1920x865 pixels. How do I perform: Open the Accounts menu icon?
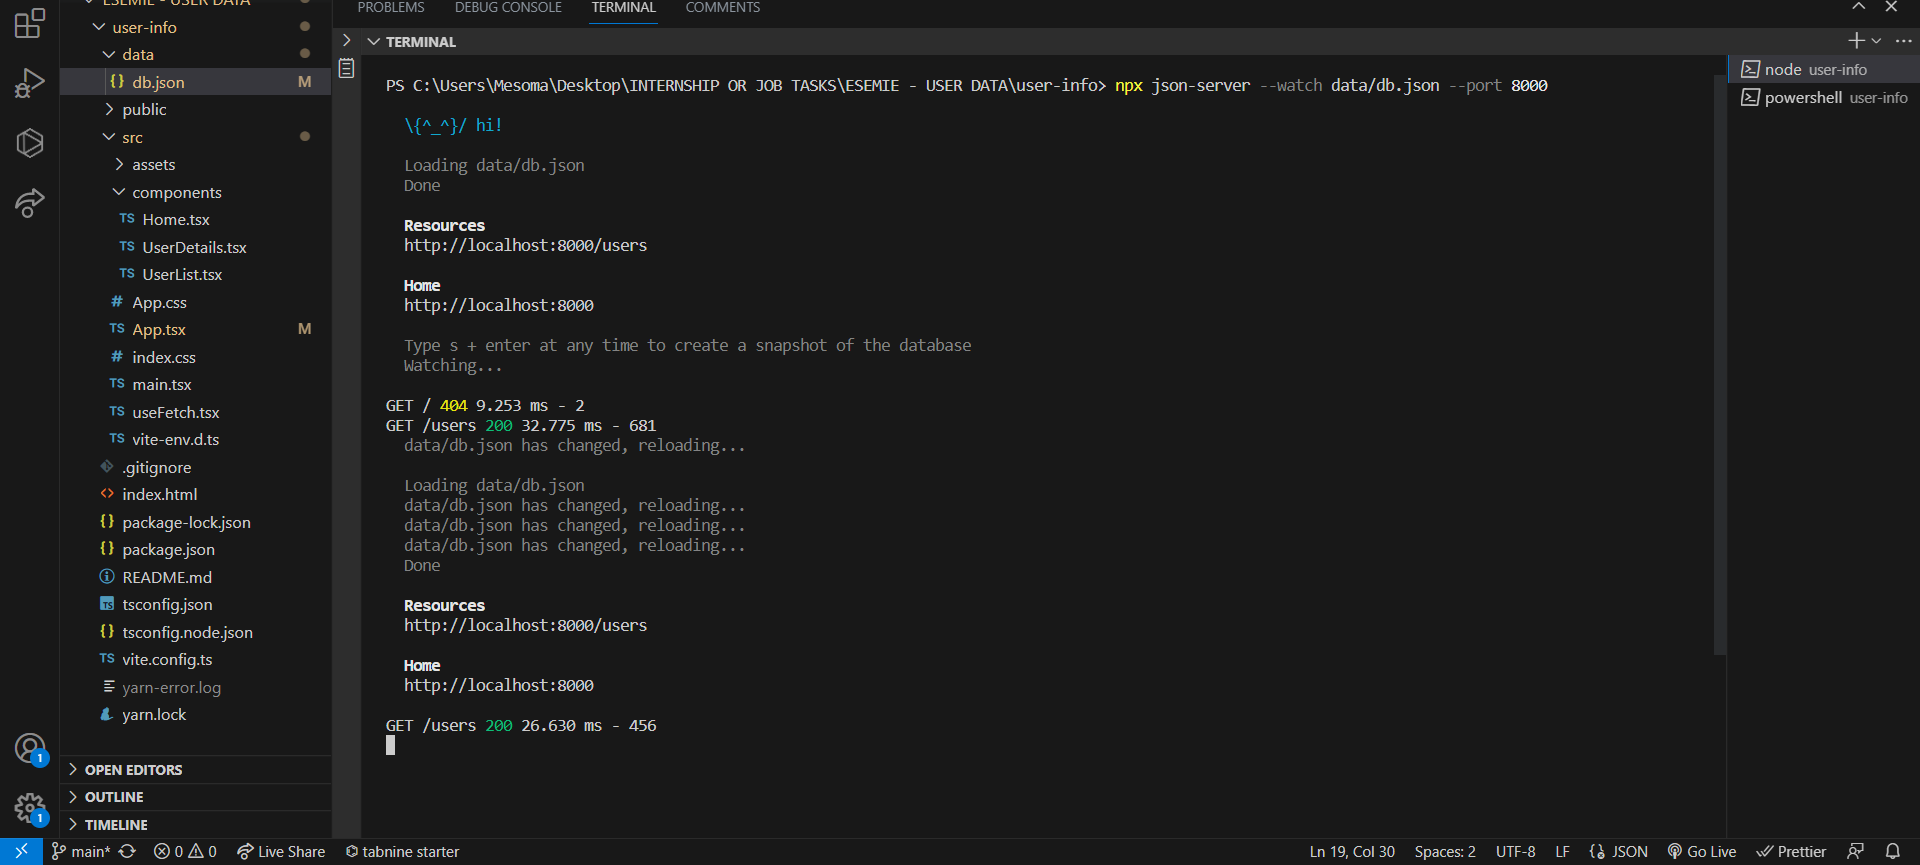point(30,748)
